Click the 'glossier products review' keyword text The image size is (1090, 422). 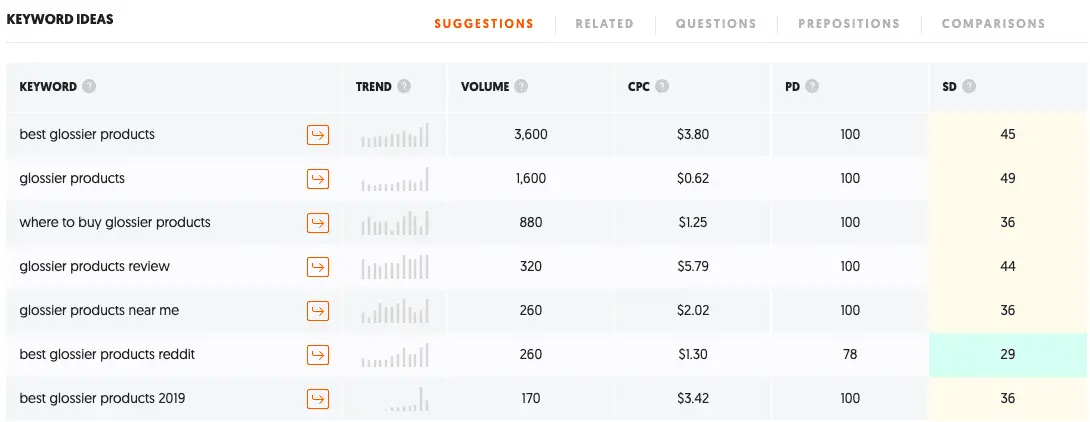(95, 266)
